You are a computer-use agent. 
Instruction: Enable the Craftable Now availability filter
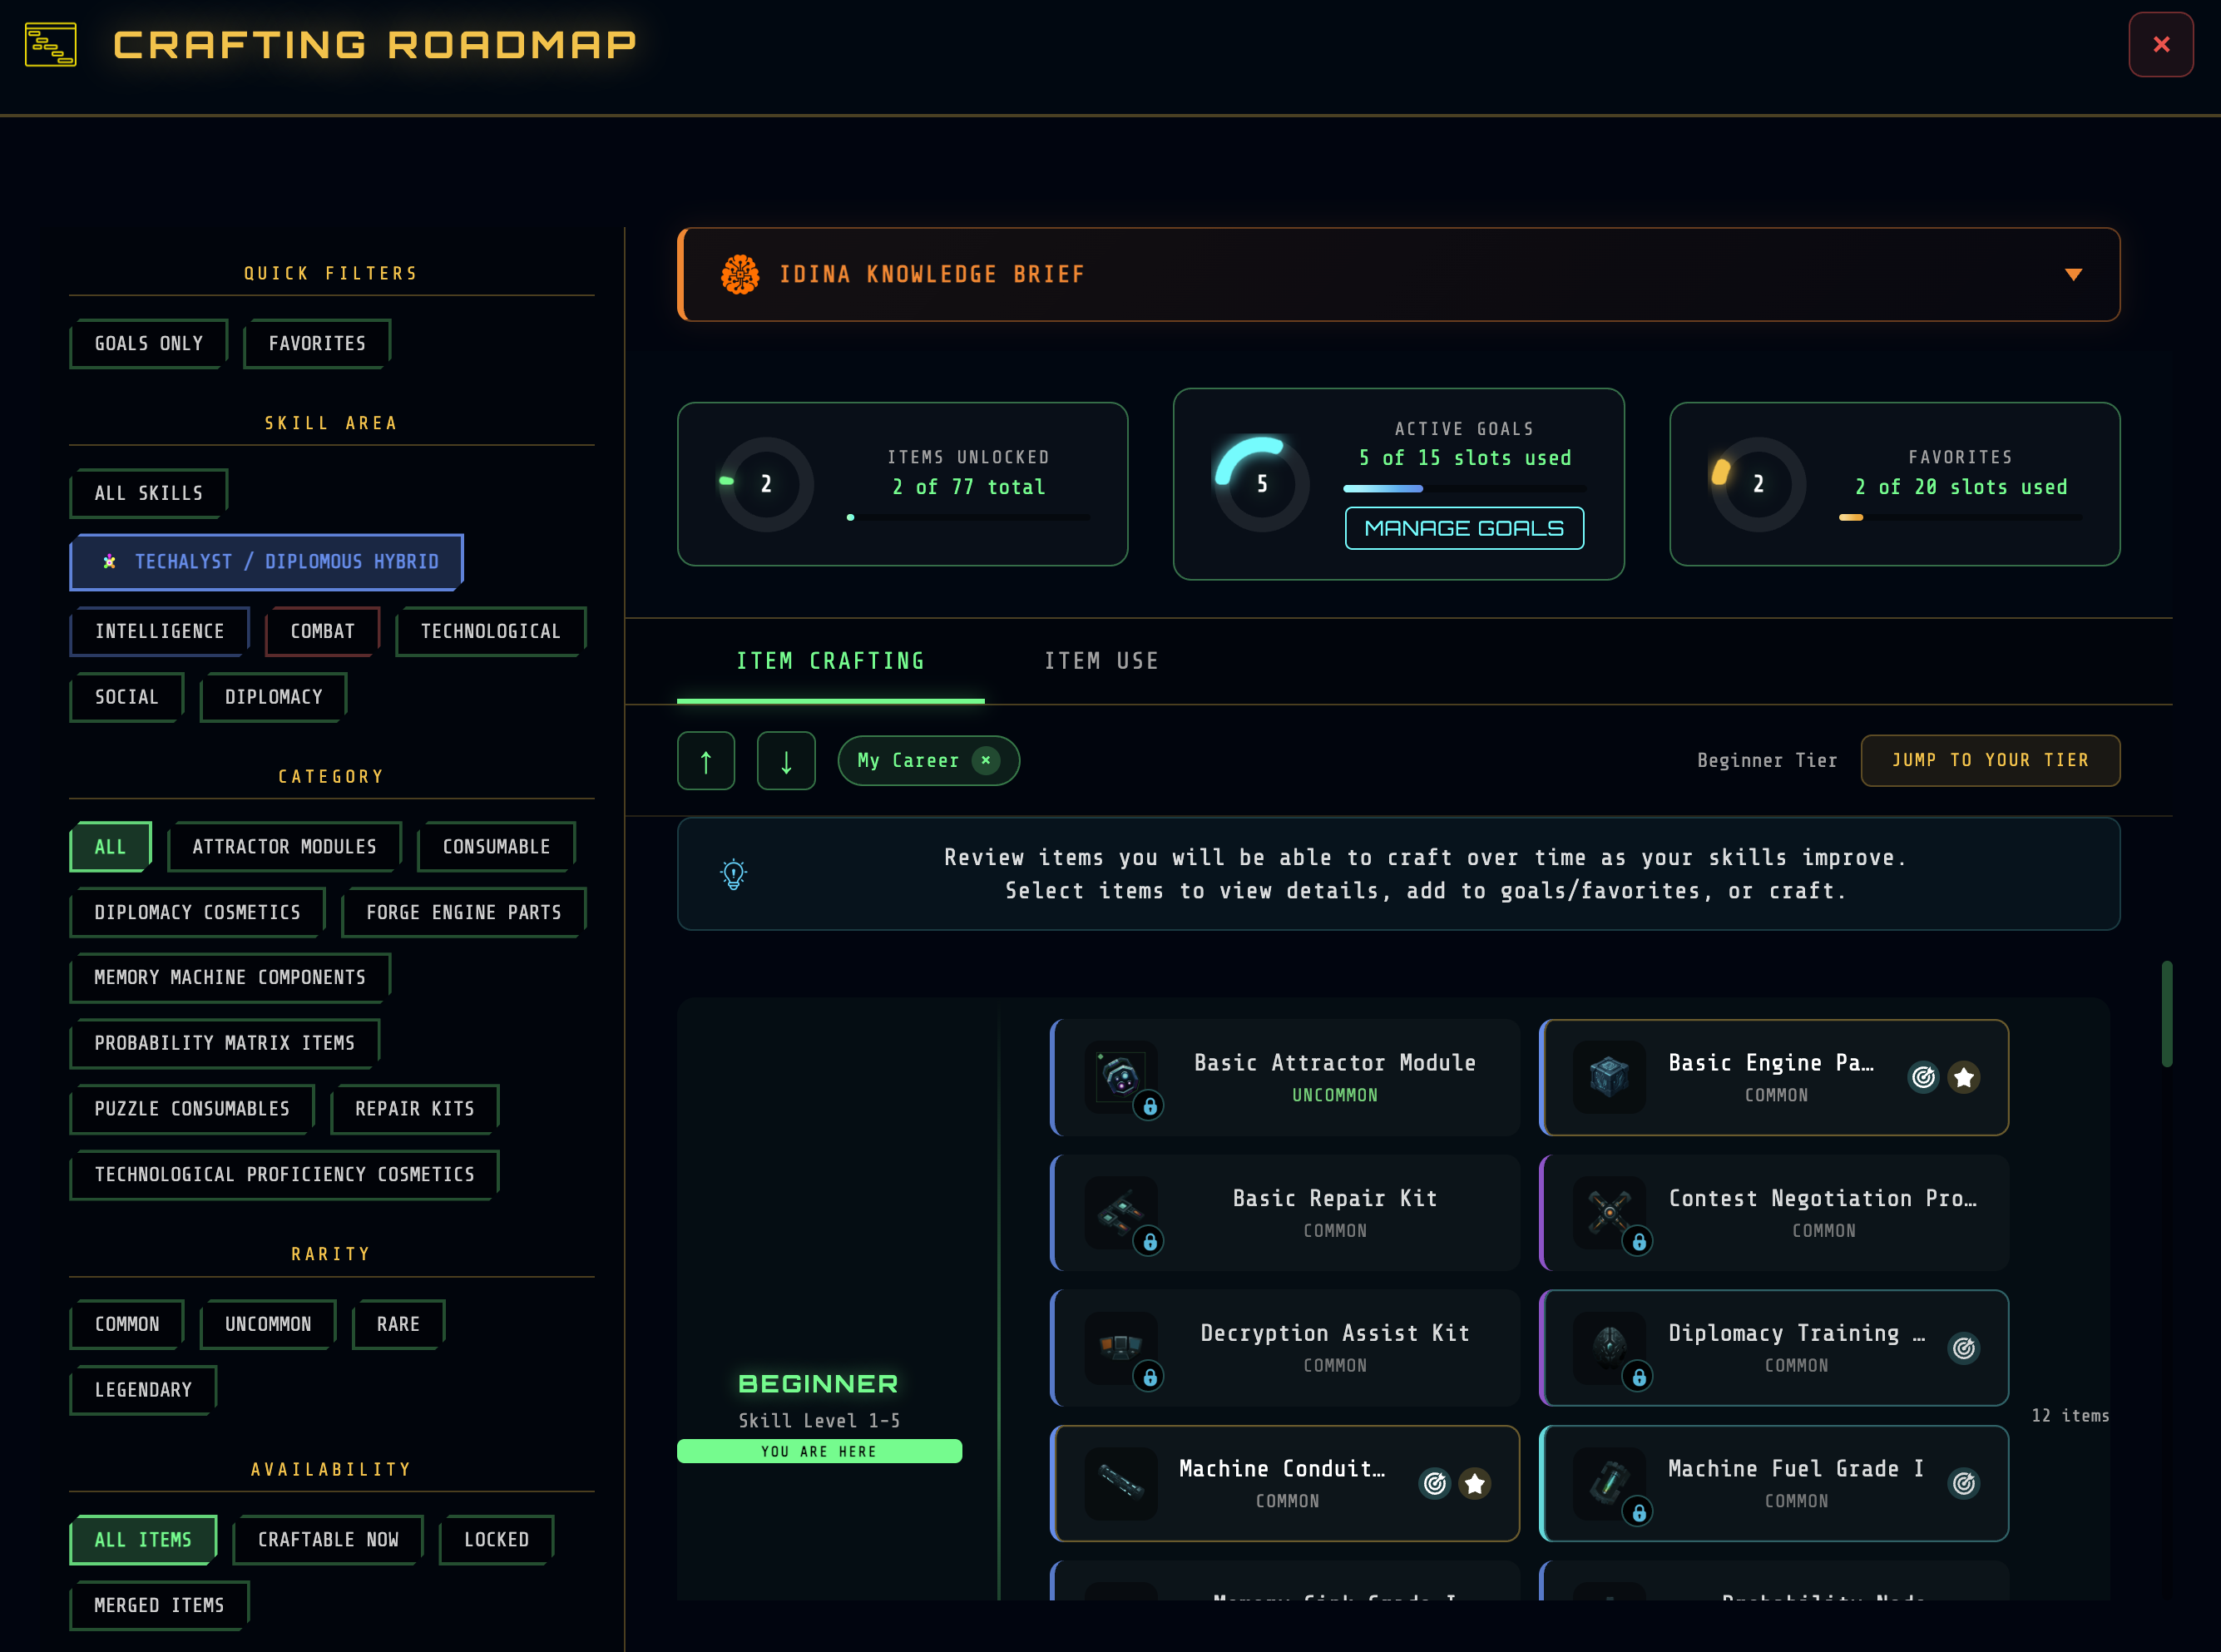327,1539
